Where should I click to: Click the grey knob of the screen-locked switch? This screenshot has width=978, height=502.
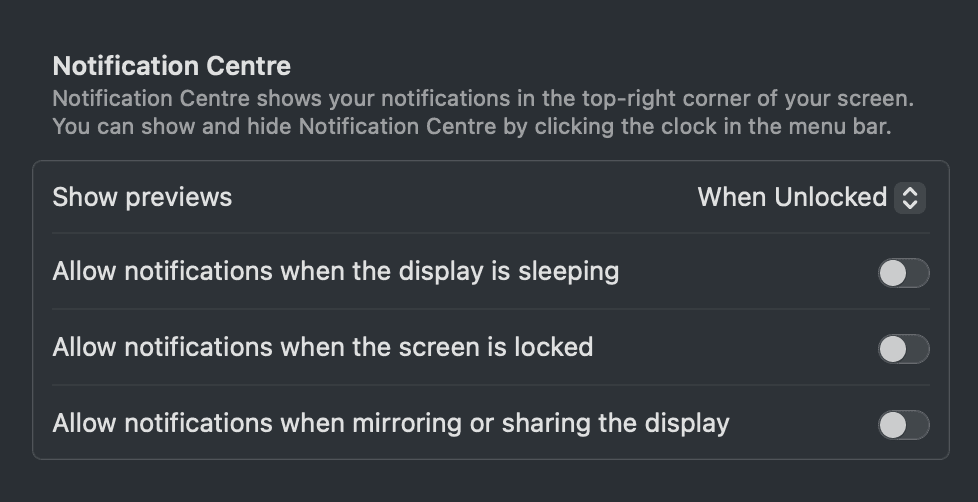(893, 348)
